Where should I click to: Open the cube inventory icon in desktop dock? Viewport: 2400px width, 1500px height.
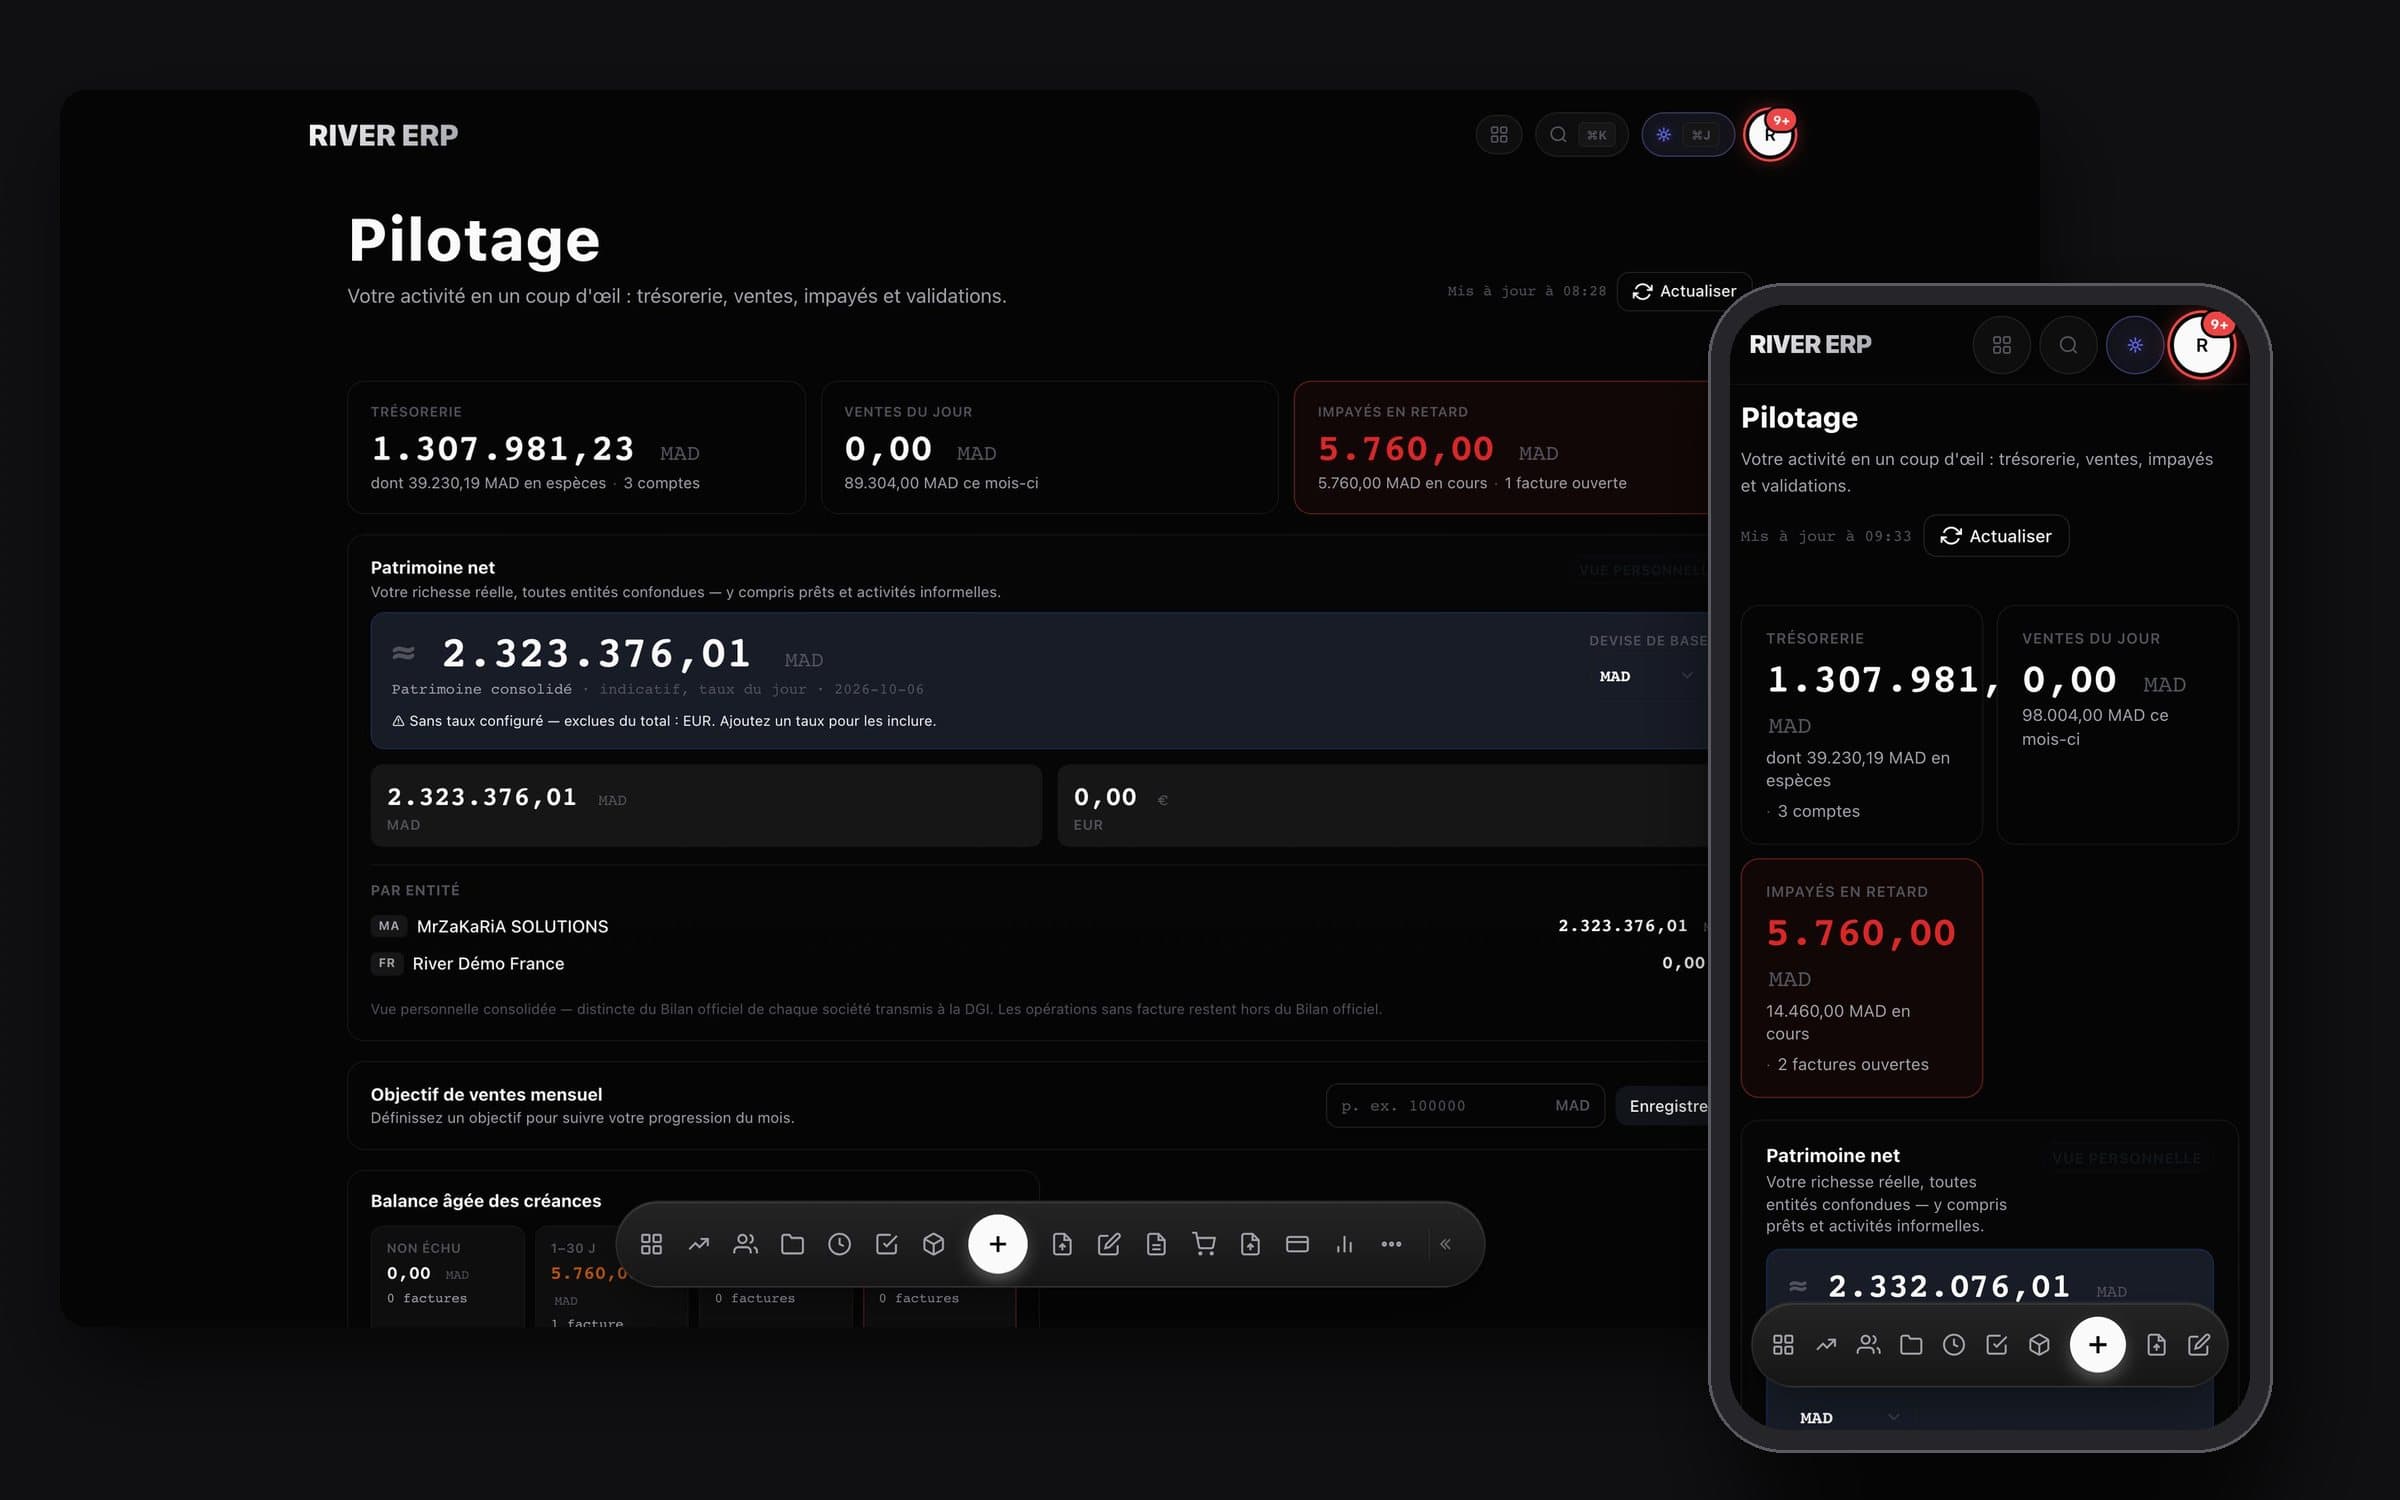933,1244
